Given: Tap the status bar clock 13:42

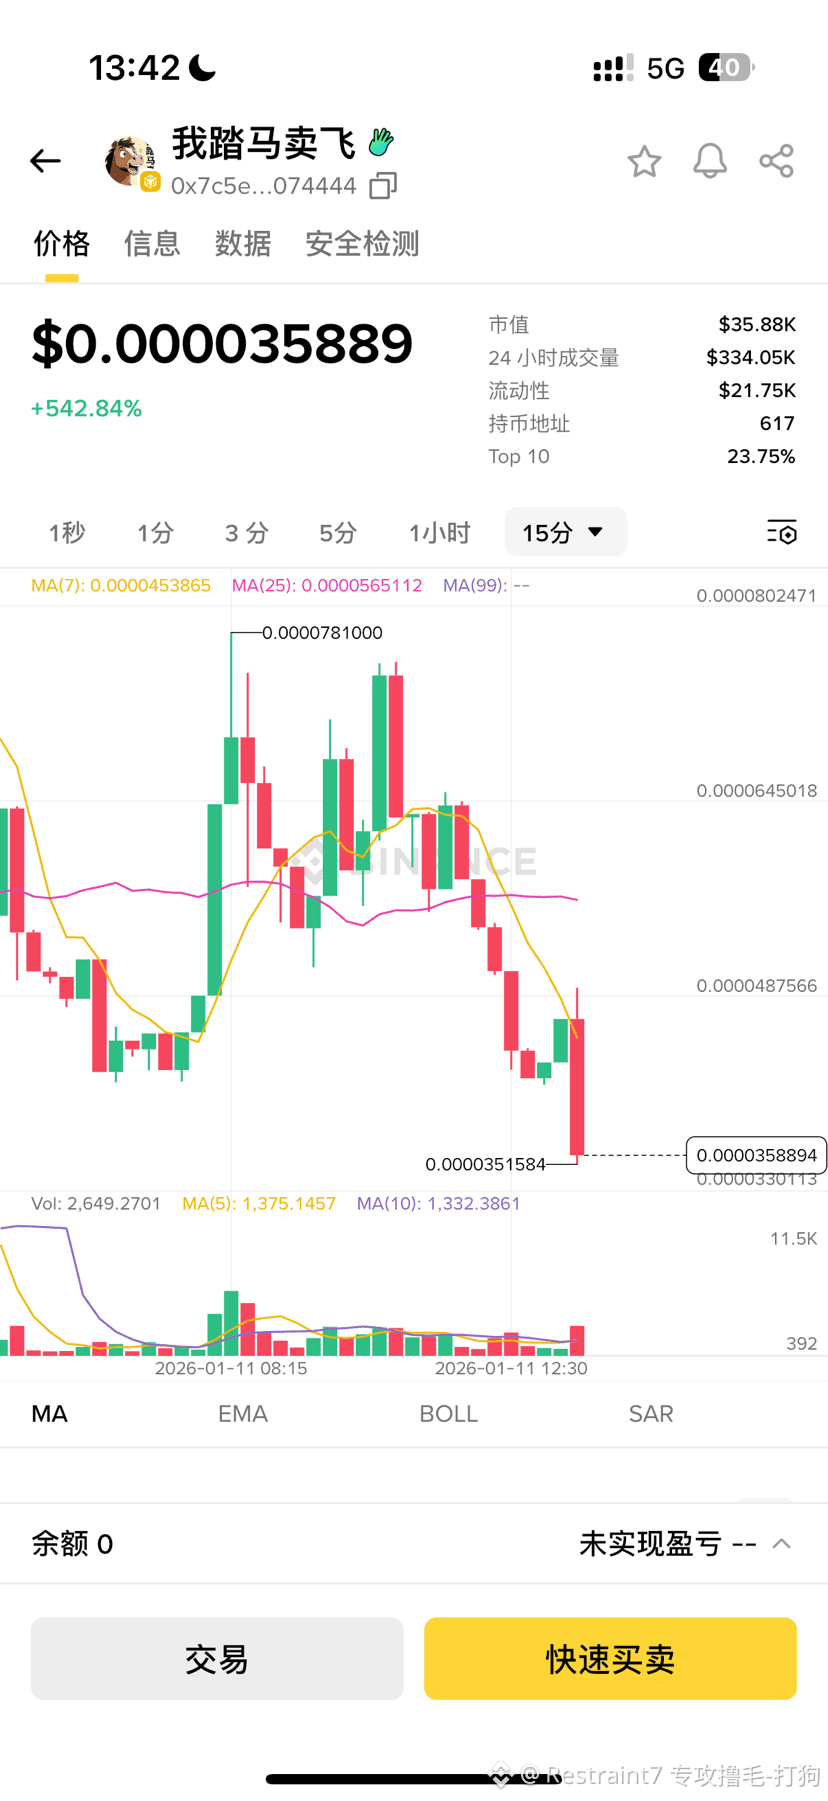Looking at the screenshot, I should [134, 68].
